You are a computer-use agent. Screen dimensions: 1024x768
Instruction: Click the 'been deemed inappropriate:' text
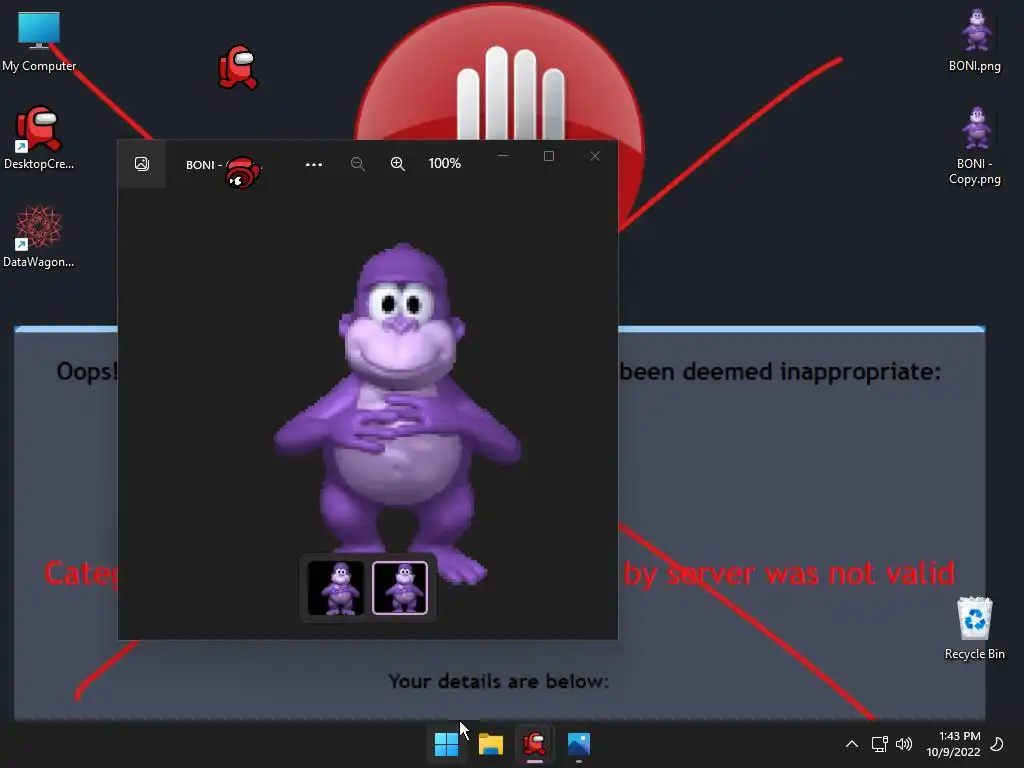pos(780,372)
